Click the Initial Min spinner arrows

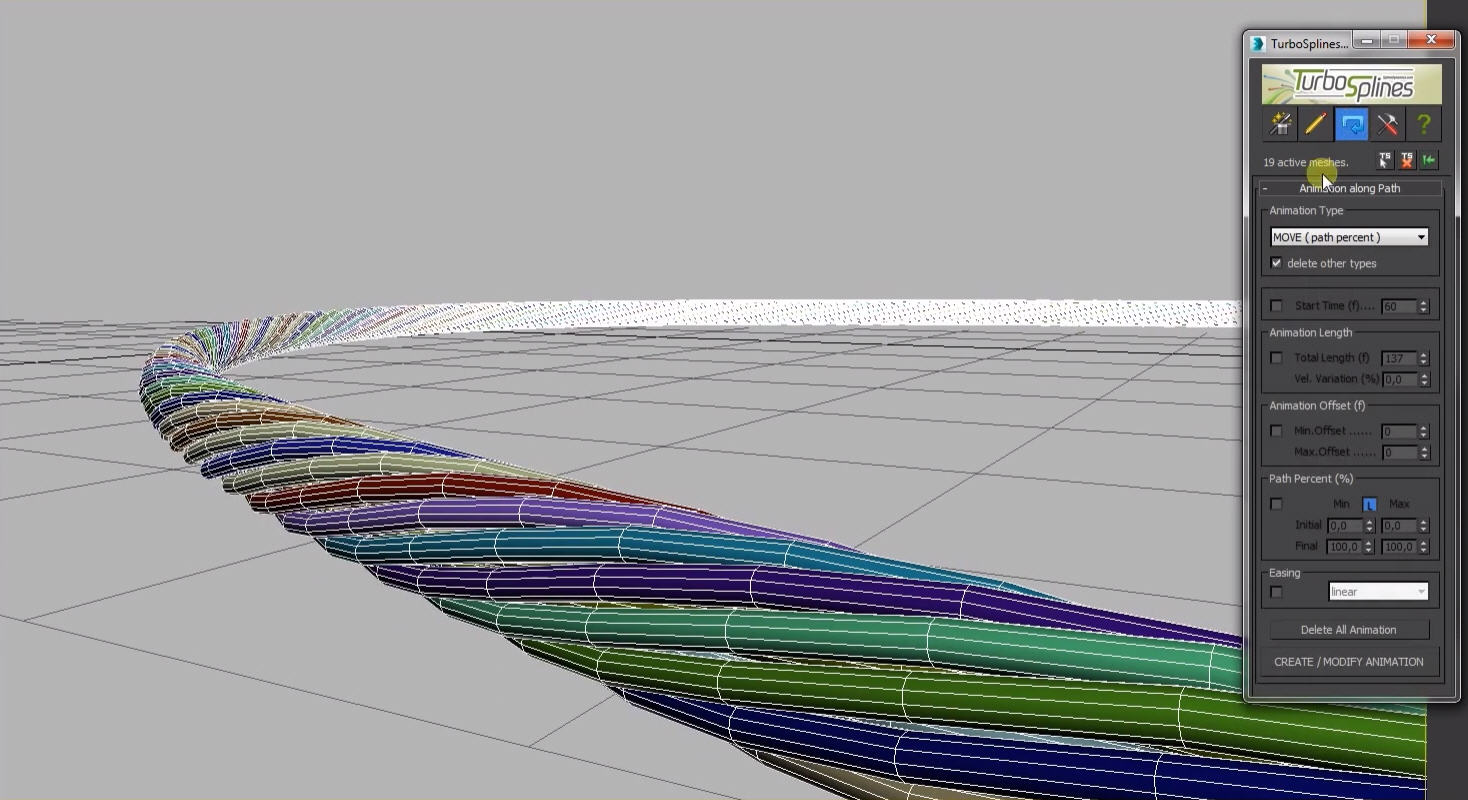(1370, 525)
